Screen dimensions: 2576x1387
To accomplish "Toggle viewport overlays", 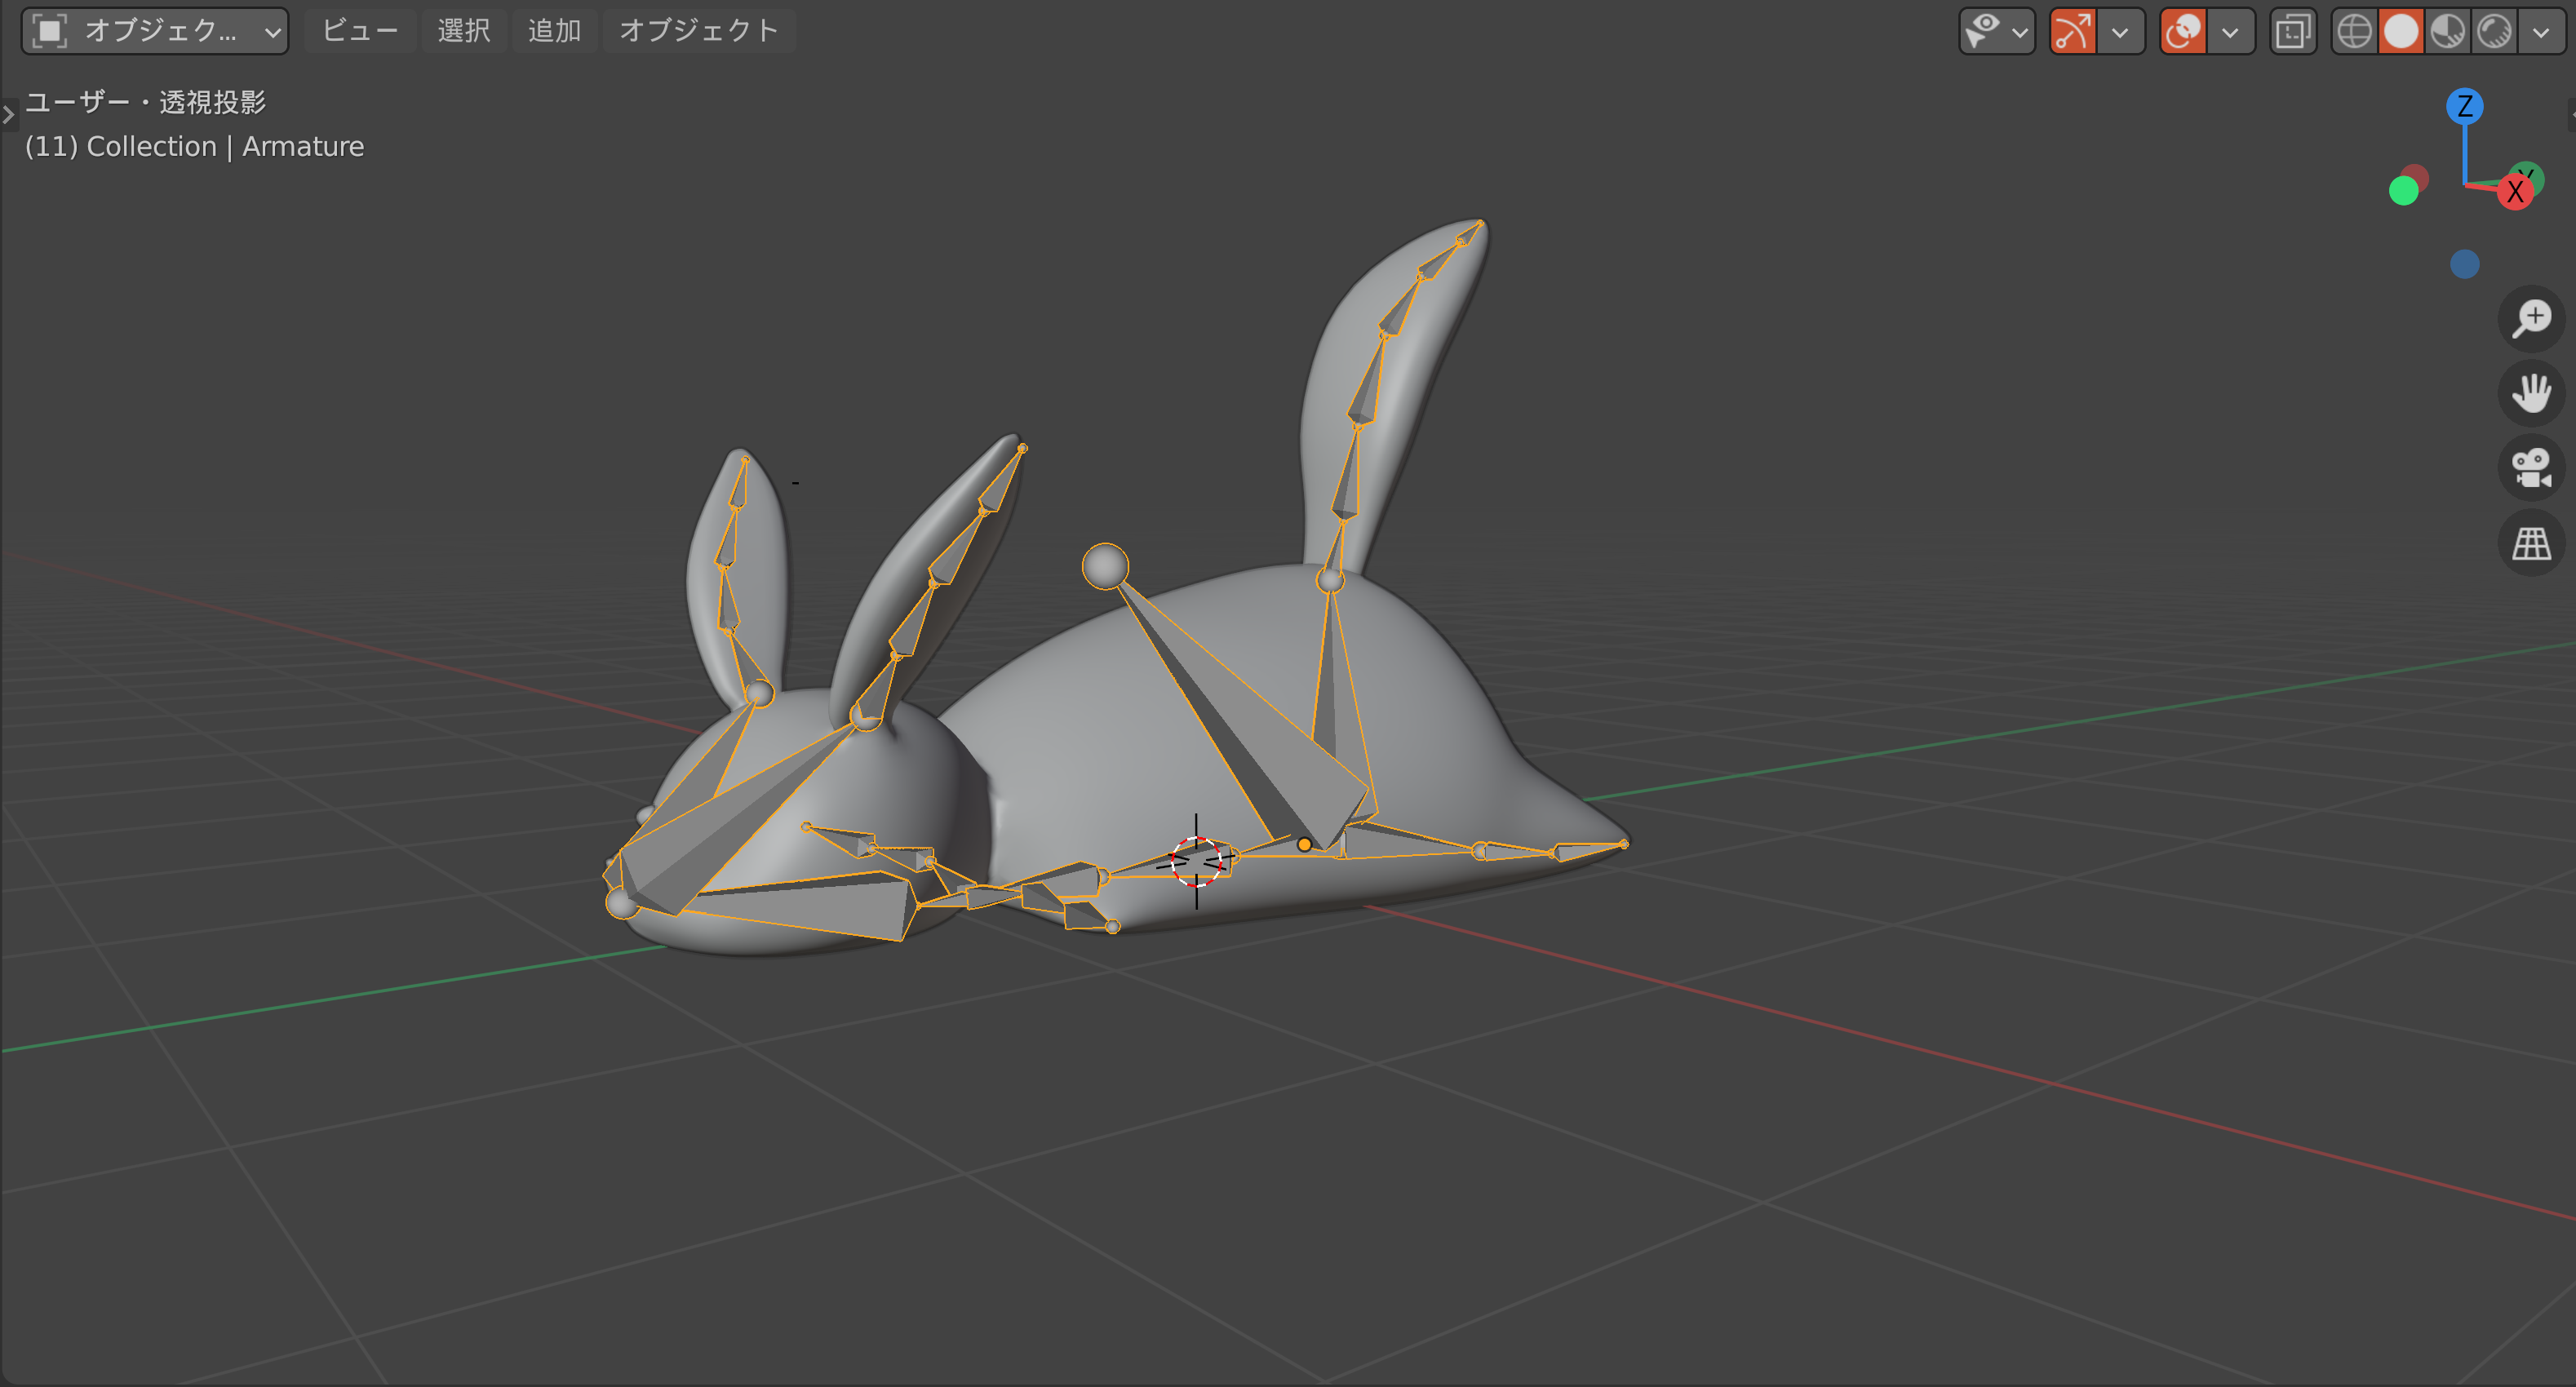I will [2183, 31].
